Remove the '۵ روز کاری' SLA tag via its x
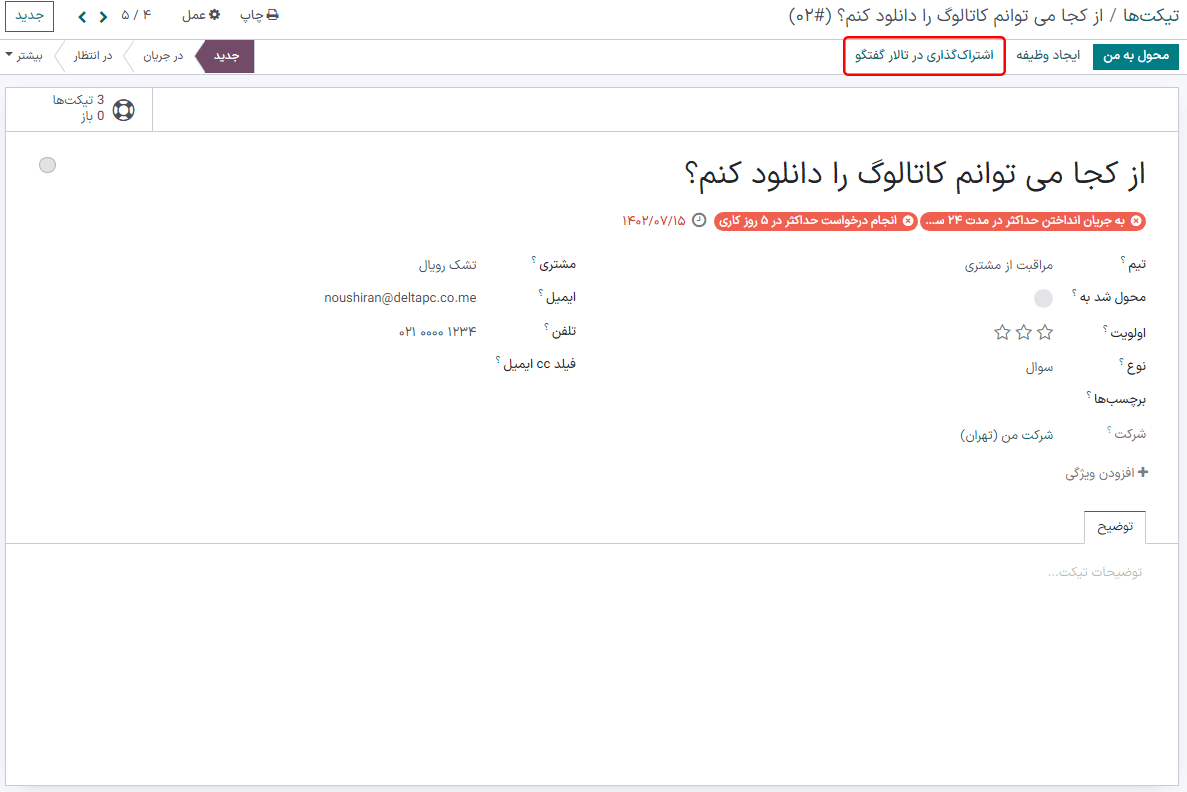Screen dimensions: 1187x792 pyautogui.click(x=908, y=221)
